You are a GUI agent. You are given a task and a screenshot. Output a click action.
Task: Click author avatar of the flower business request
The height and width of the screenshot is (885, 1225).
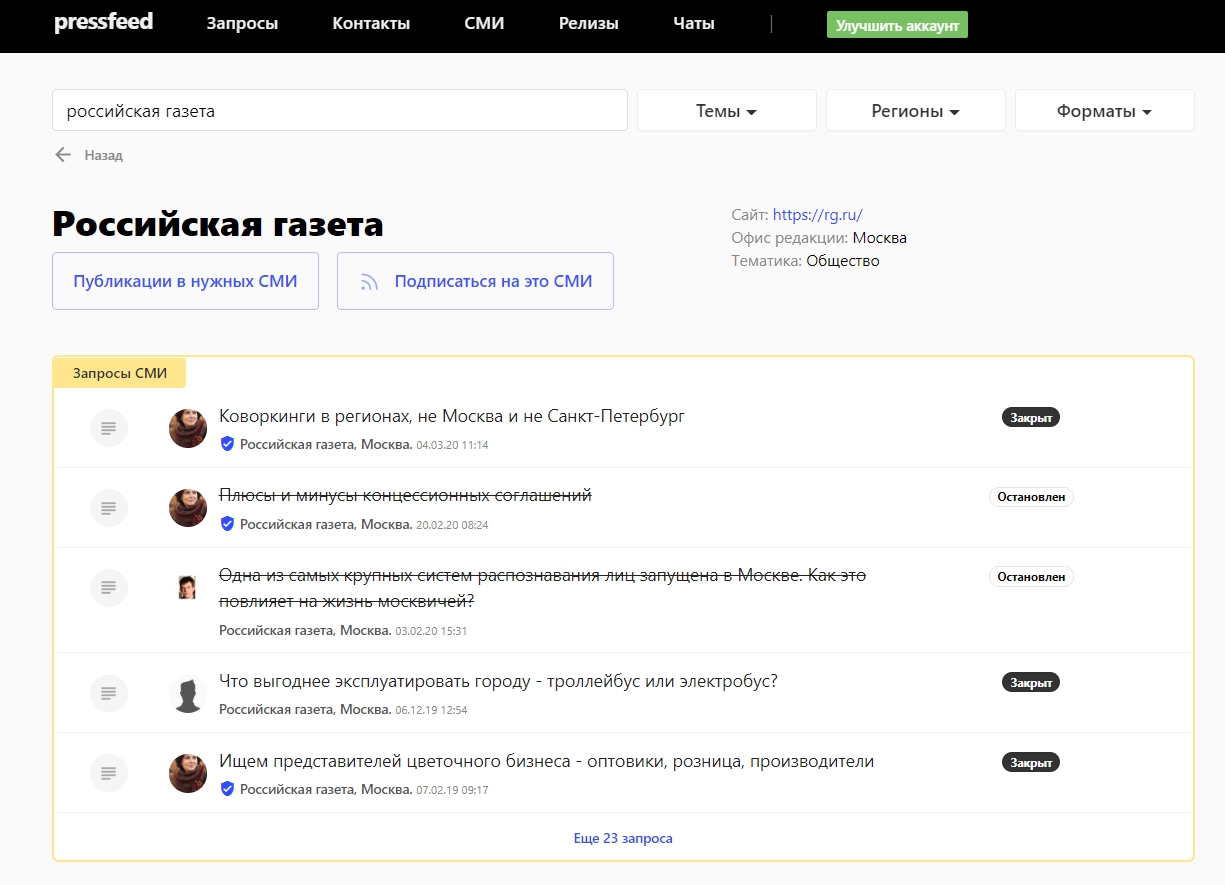click(188, 773)
